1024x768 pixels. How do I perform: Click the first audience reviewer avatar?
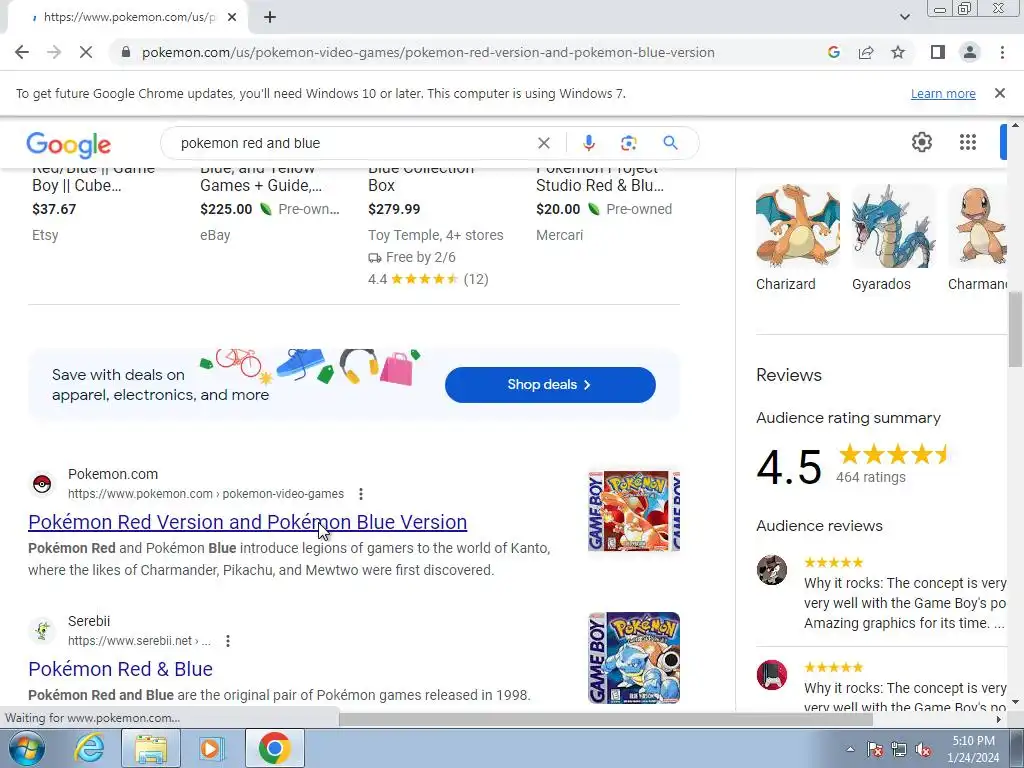[771, 570]
